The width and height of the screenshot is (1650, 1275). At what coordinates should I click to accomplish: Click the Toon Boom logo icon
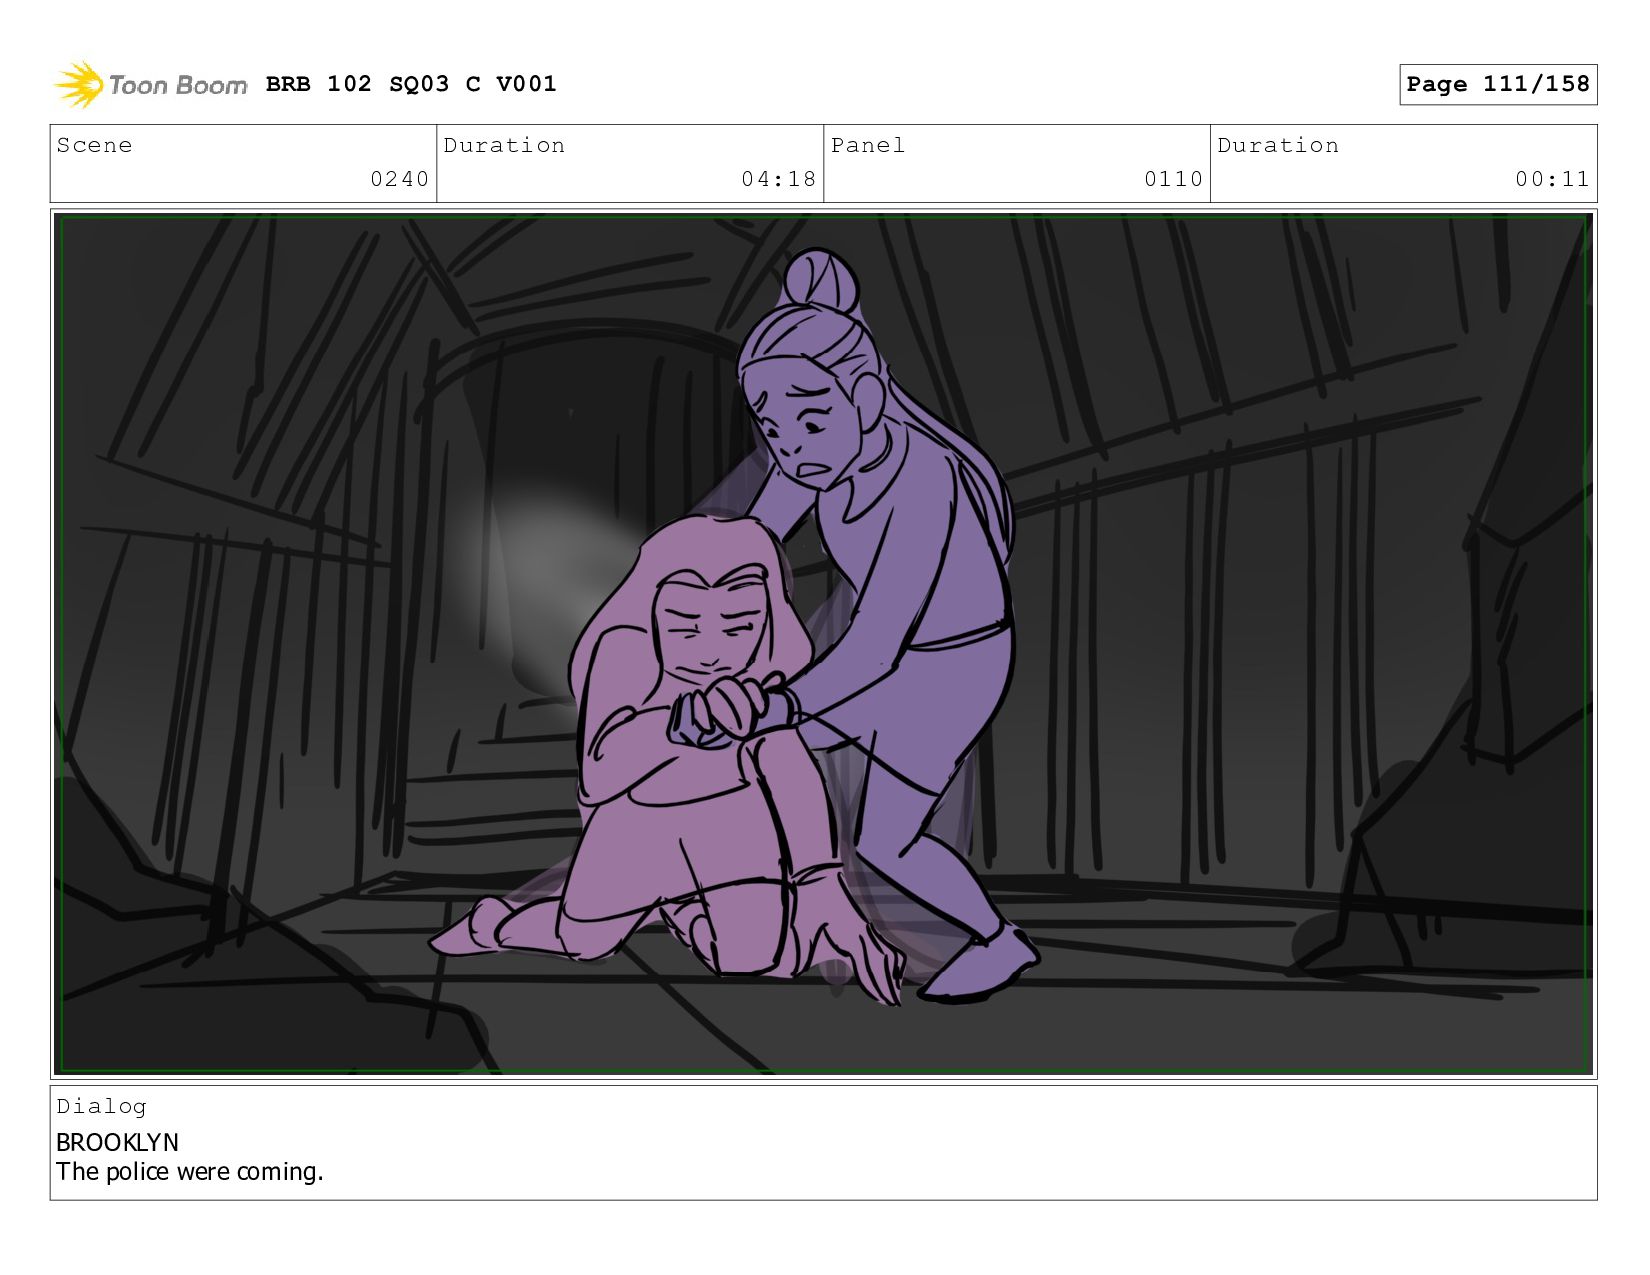[79, 85]
